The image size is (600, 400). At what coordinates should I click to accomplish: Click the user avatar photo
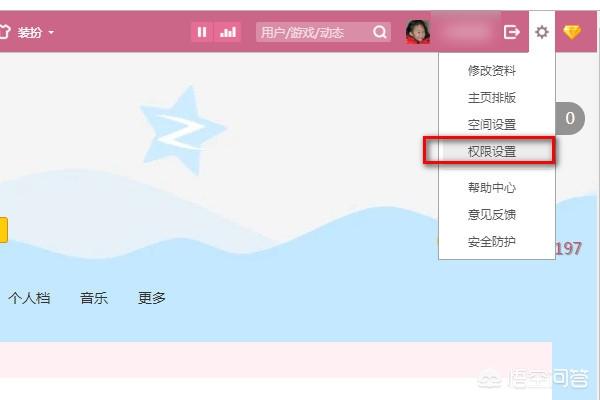(417, 32)
